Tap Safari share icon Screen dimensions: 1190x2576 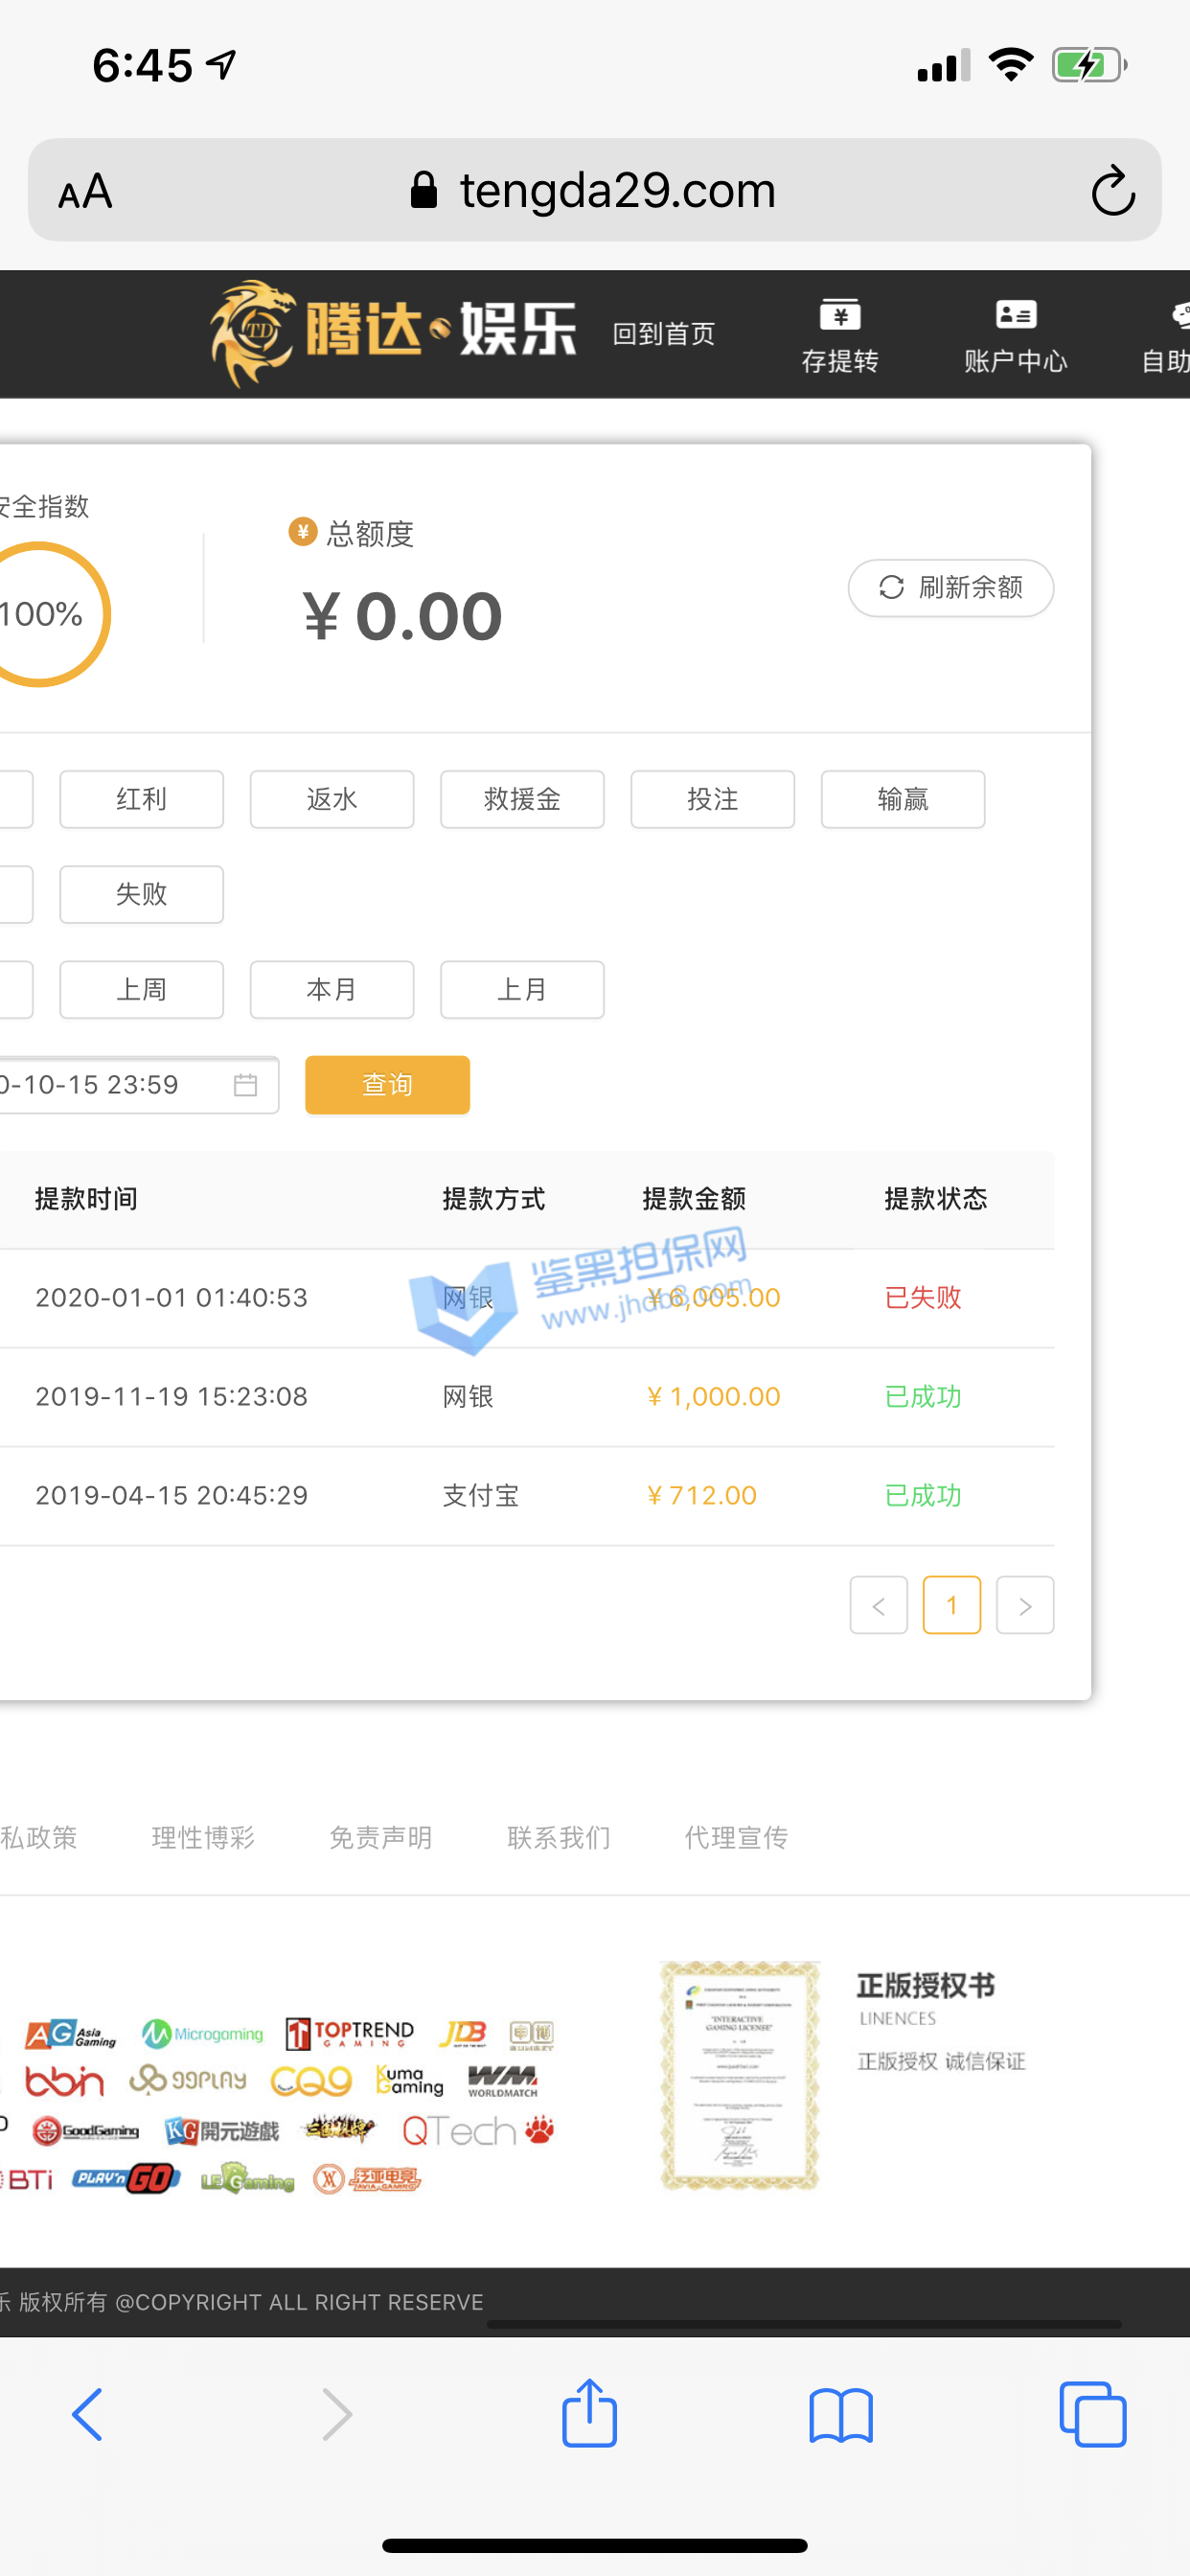pos(589,2414)
